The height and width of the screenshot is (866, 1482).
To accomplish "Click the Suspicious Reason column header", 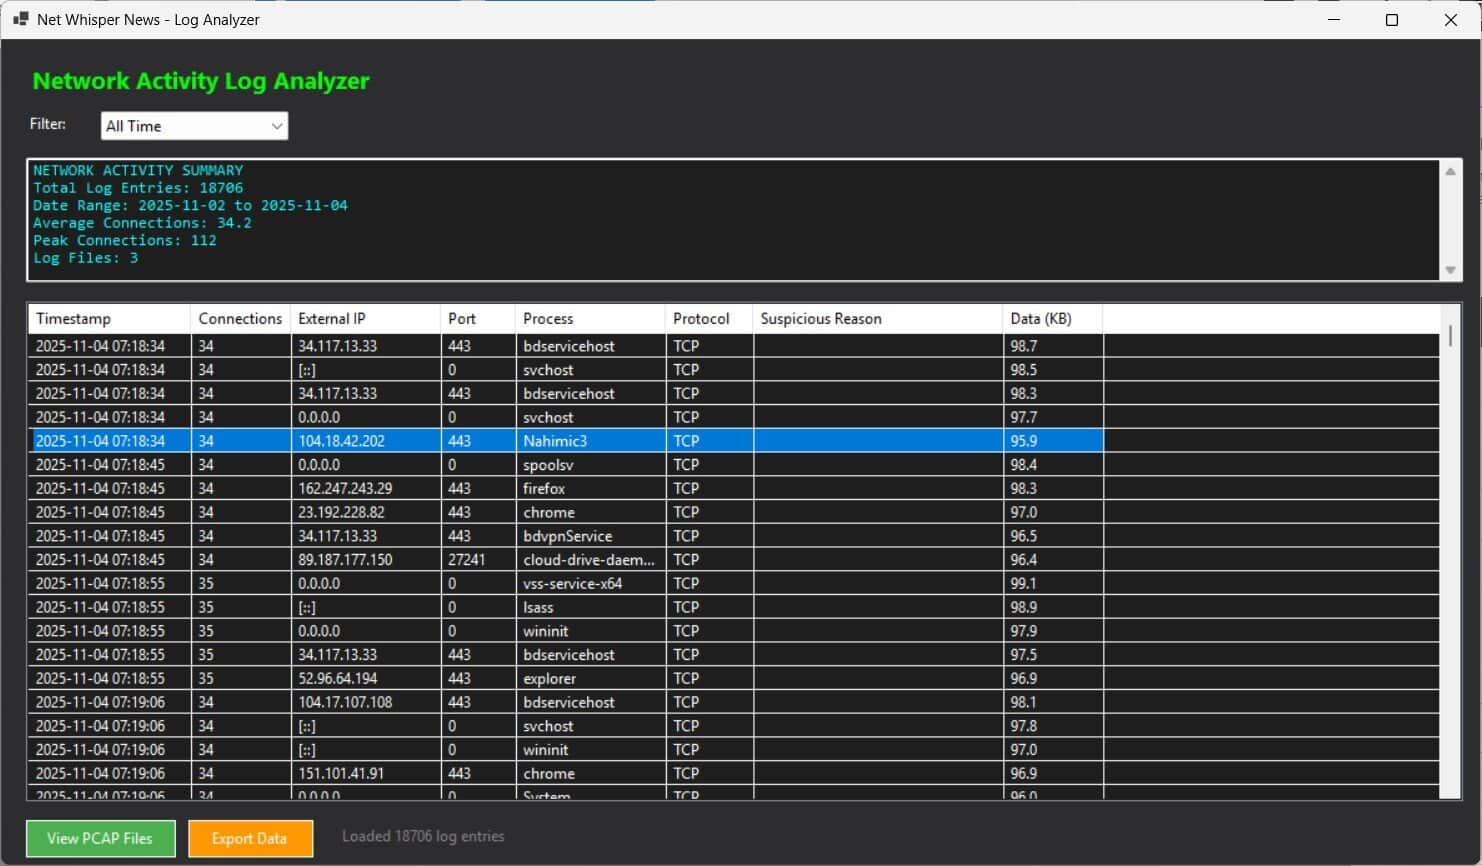I will 877,319.
